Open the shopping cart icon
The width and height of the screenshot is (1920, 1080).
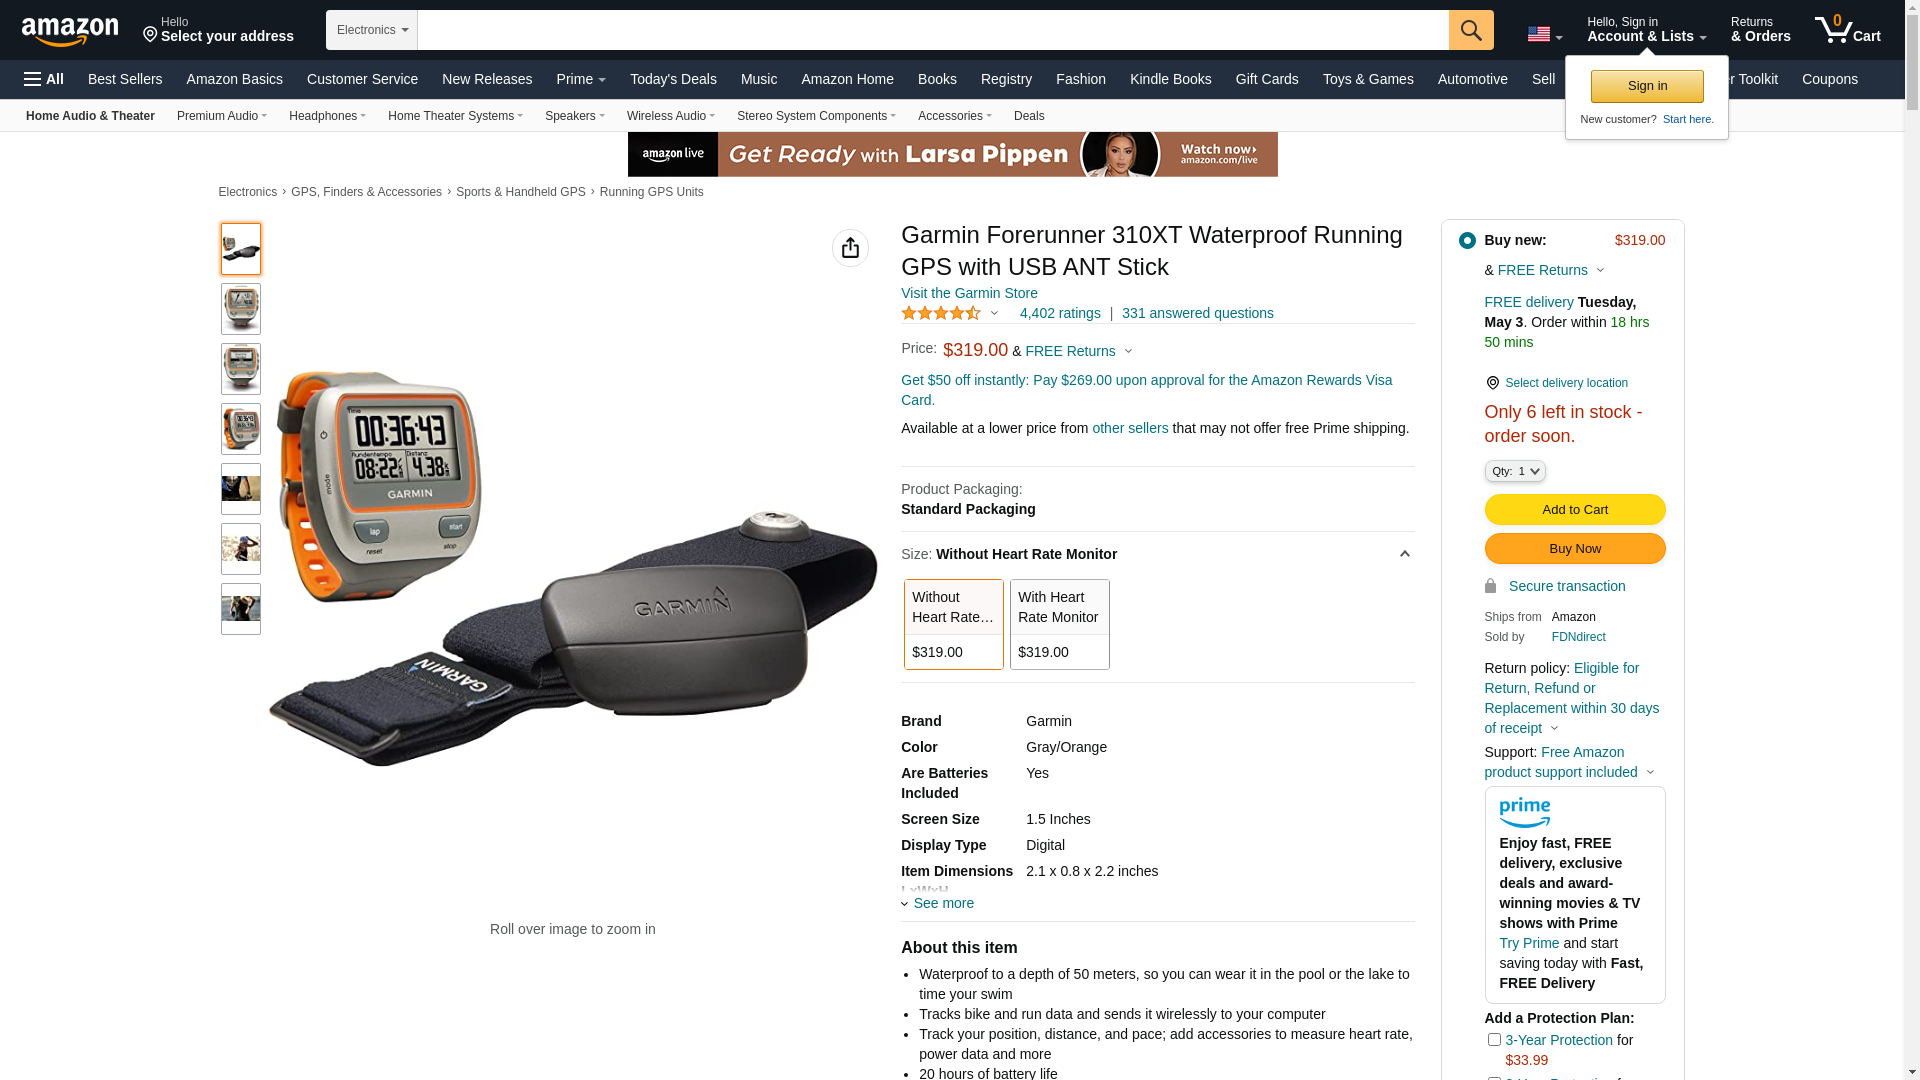point(1847,30)
